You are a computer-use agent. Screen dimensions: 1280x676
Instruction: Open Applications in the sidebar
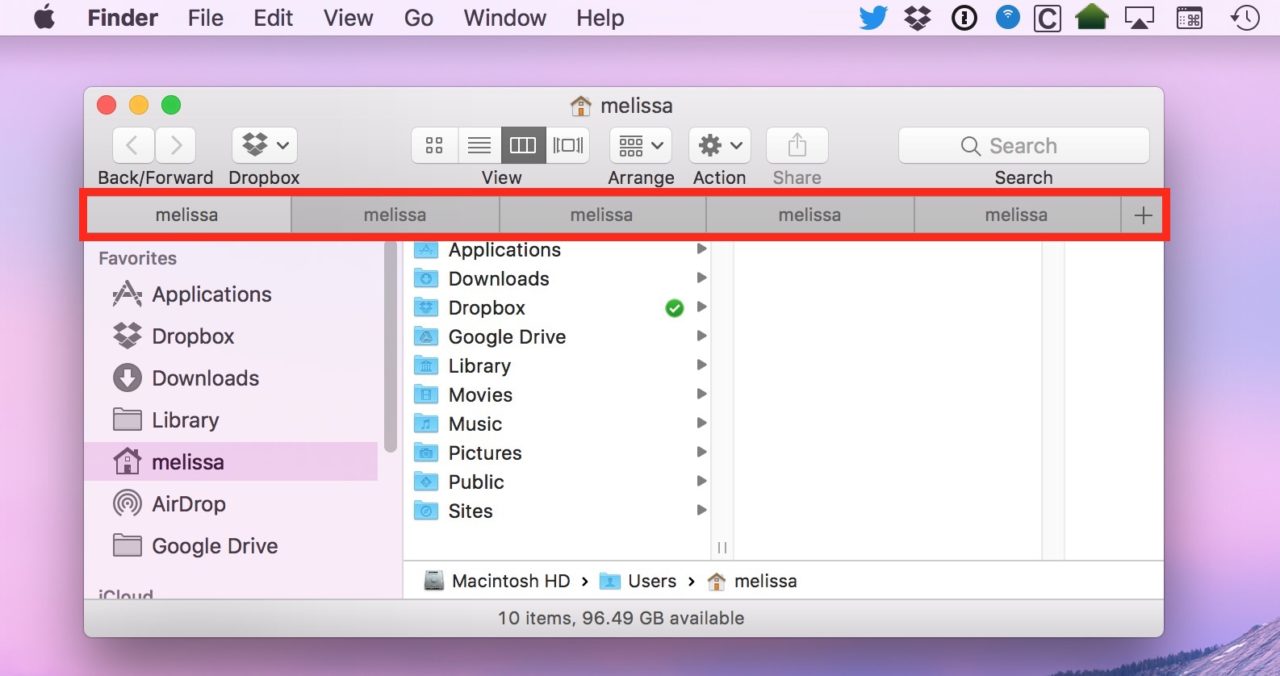(x=191, y=294)
